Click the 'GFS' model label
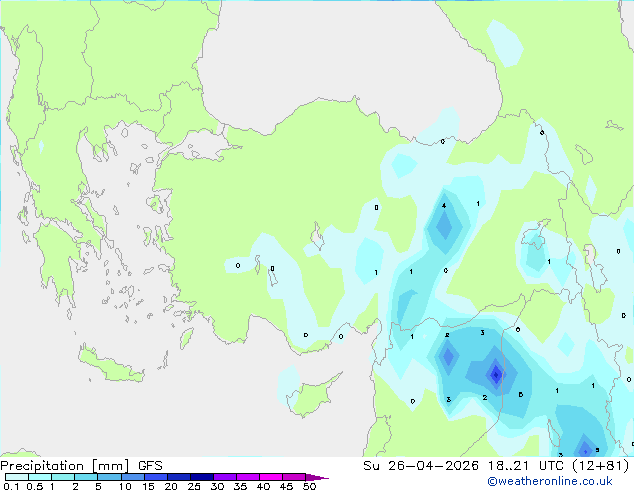Screen dimensions: 634x490 pos(150,466)
